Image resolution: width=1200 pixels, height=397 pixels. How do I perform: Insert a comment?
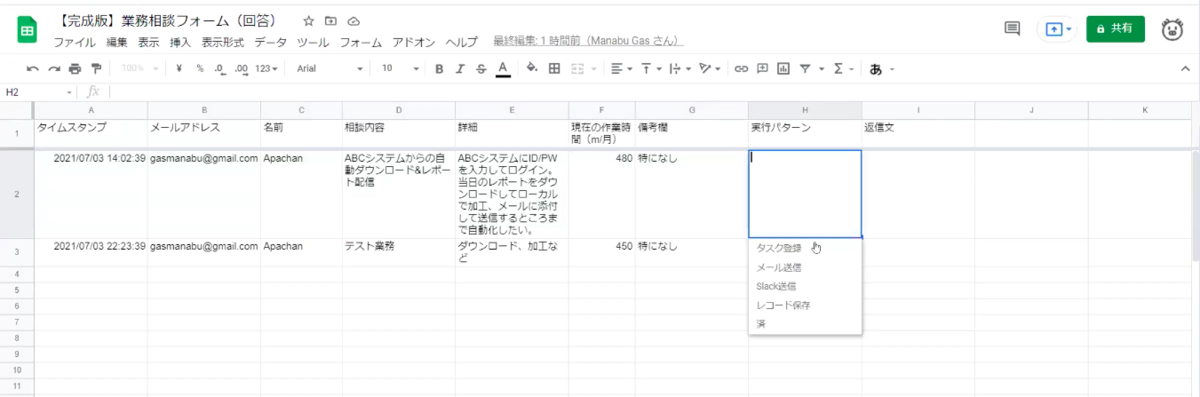(x=762, y=69)
